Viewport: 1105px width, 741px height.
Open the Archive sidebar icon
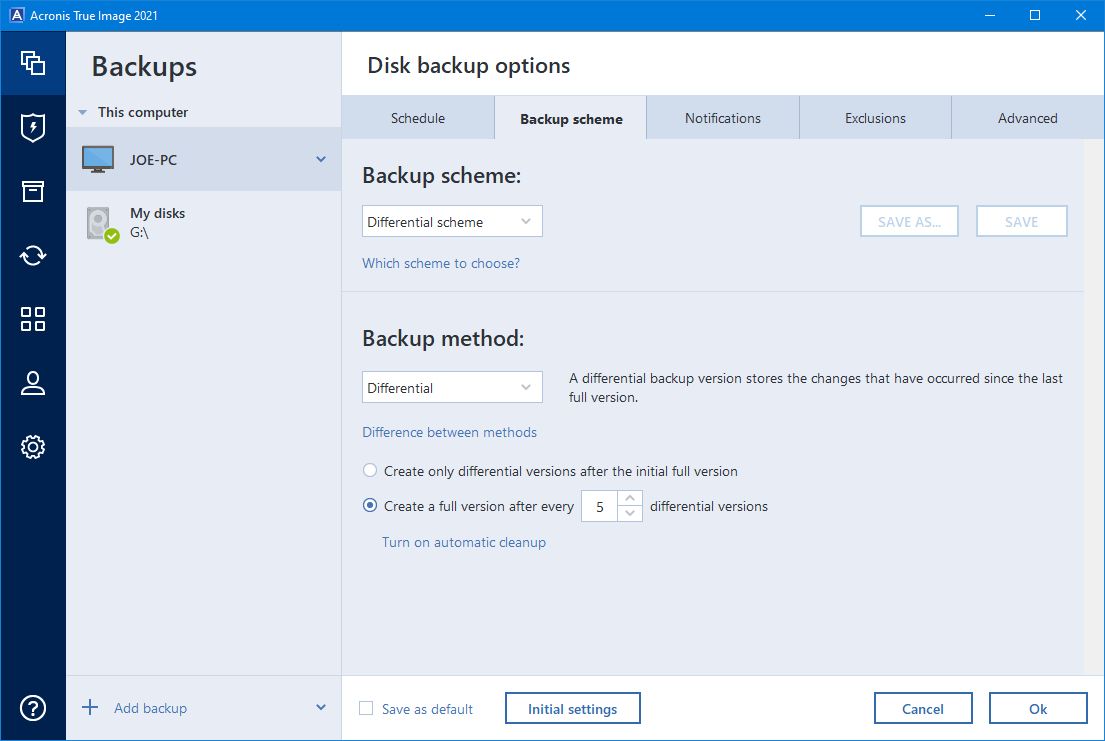pyautogui.click(x=32, y=191)
